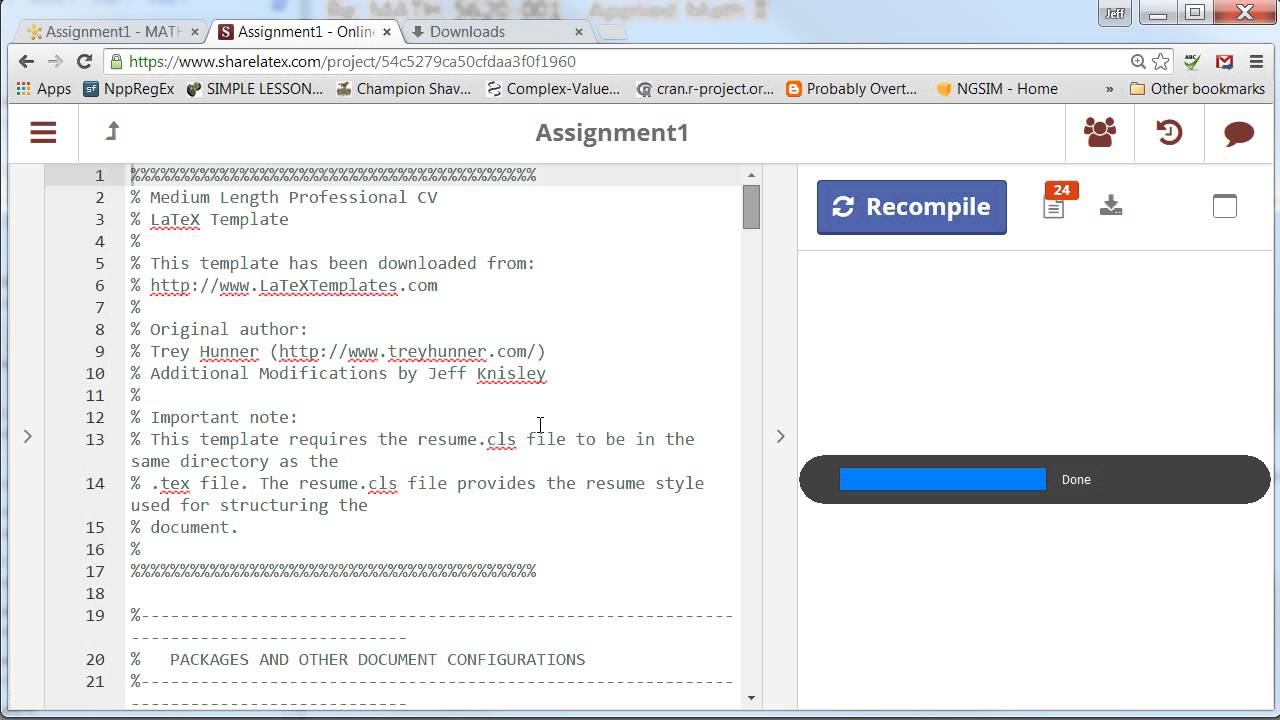Open a new browser tab
Image resolution: width=1280 pixels, height=720 pixels.
click(x=613, y=32)
